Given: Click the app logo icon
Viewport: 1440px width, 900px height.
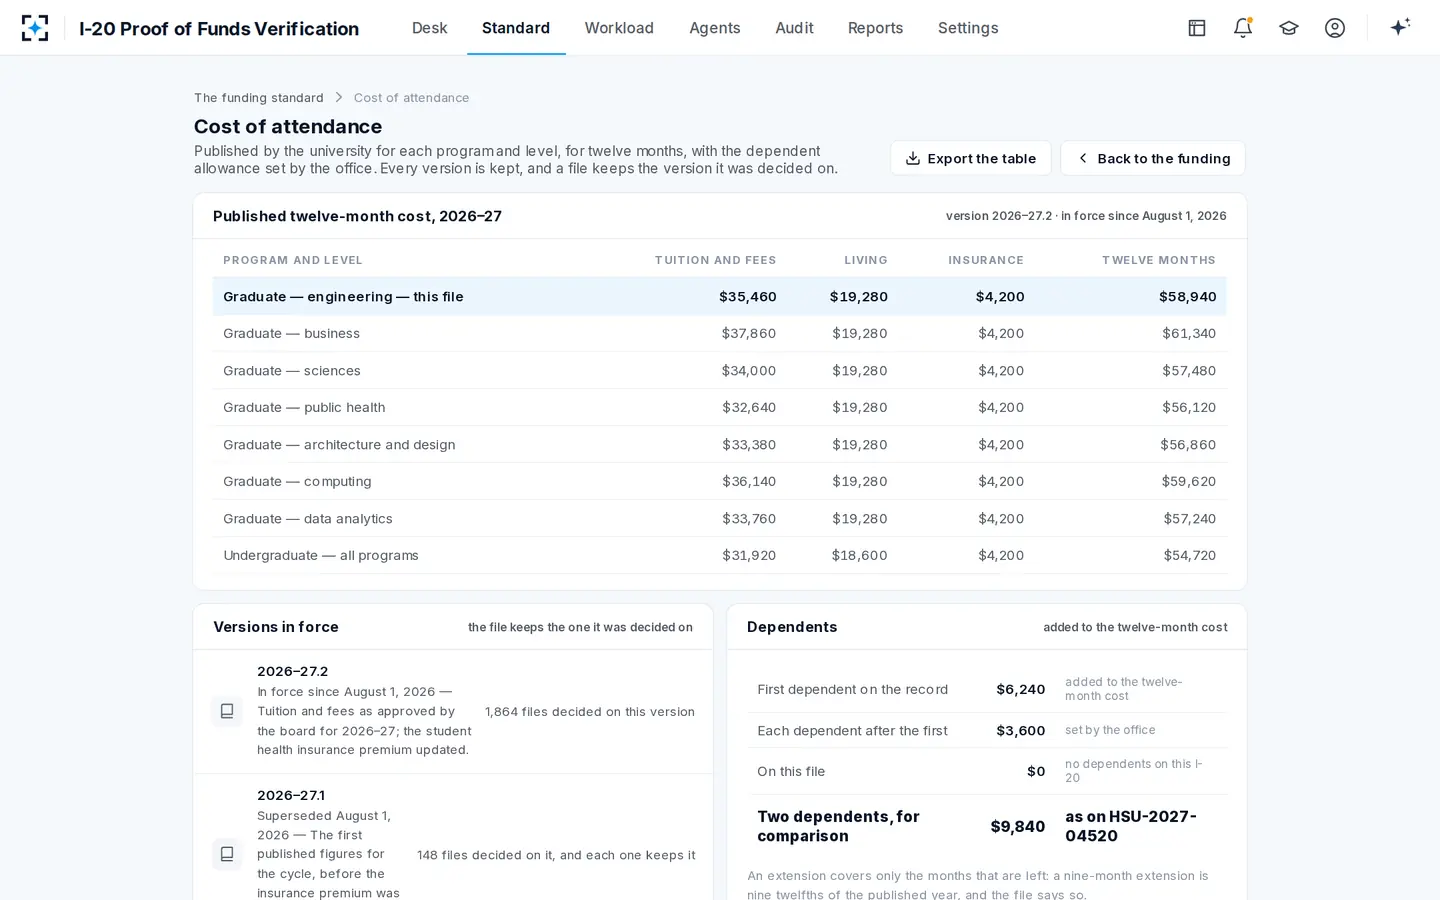Looking at the screenshot, I should click(35, 28).
